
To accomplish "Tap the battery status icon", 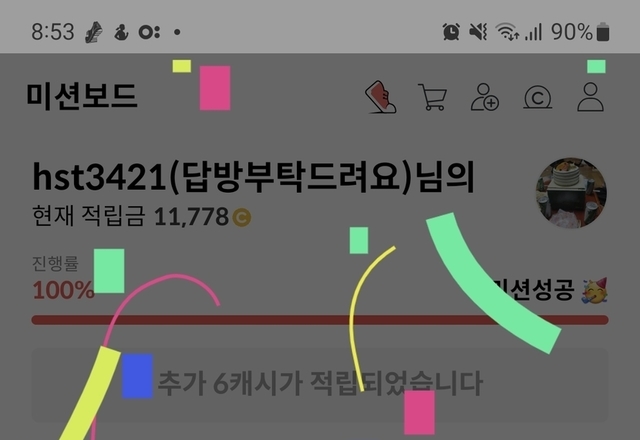I will (x=603, y=32).
